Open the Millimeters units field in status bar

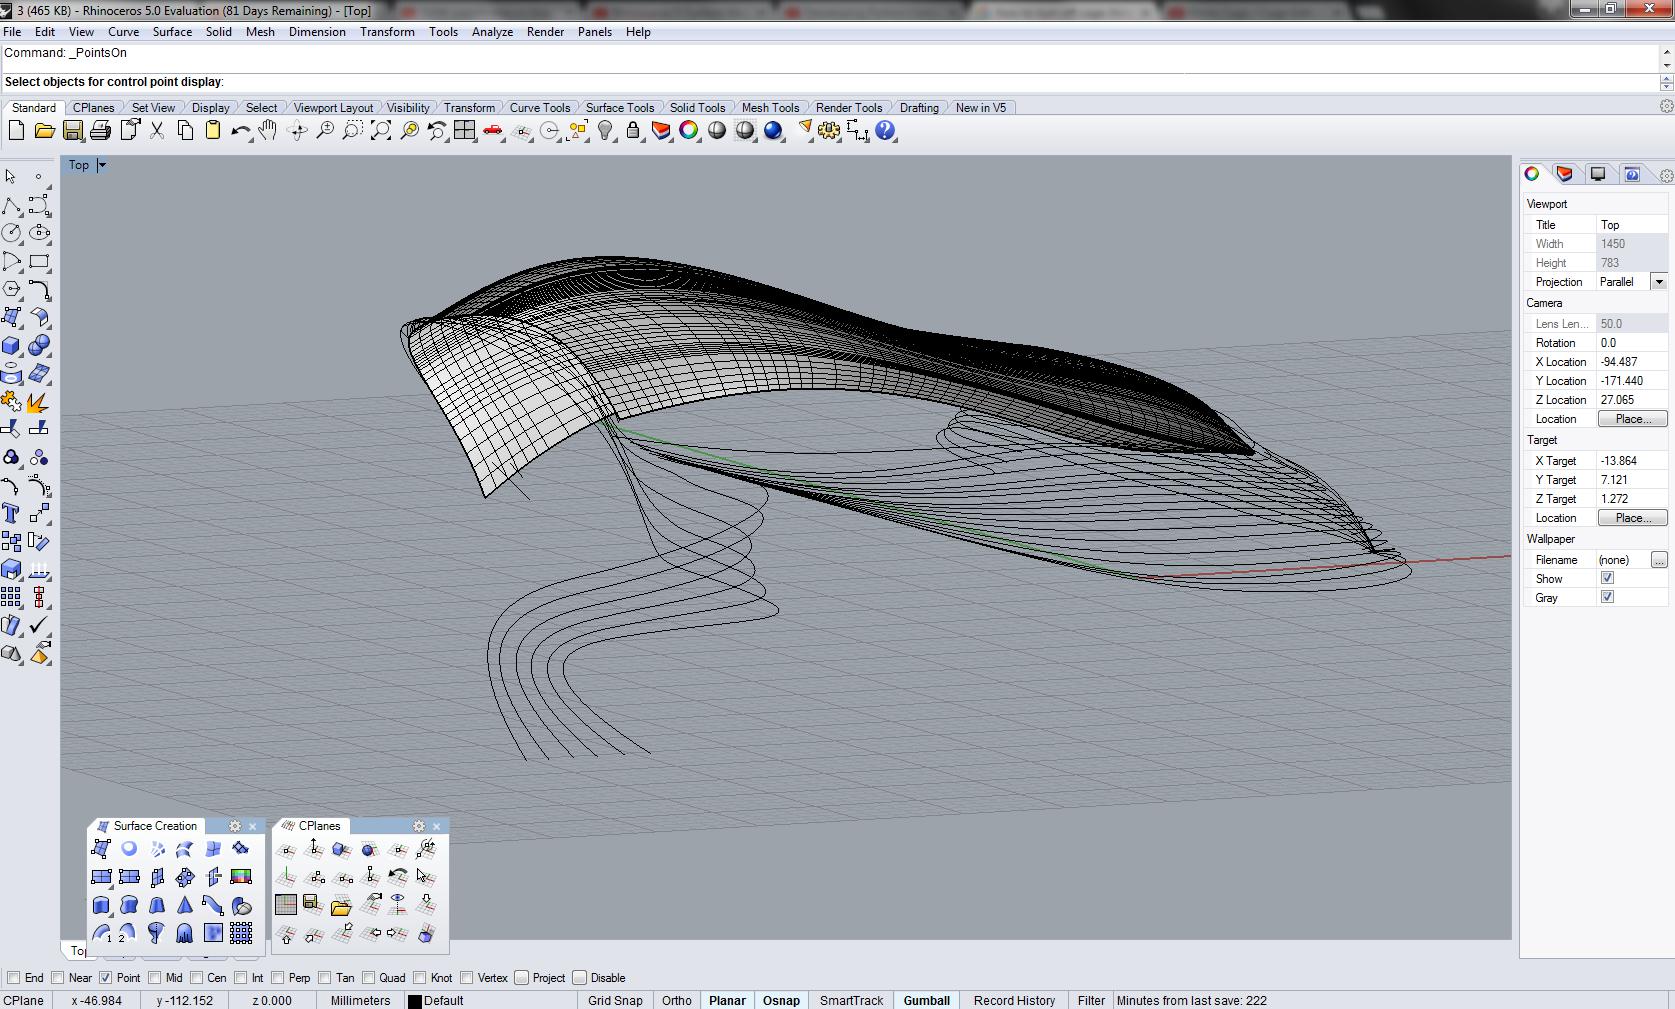pyautogui.click(x=360, y=1000)
